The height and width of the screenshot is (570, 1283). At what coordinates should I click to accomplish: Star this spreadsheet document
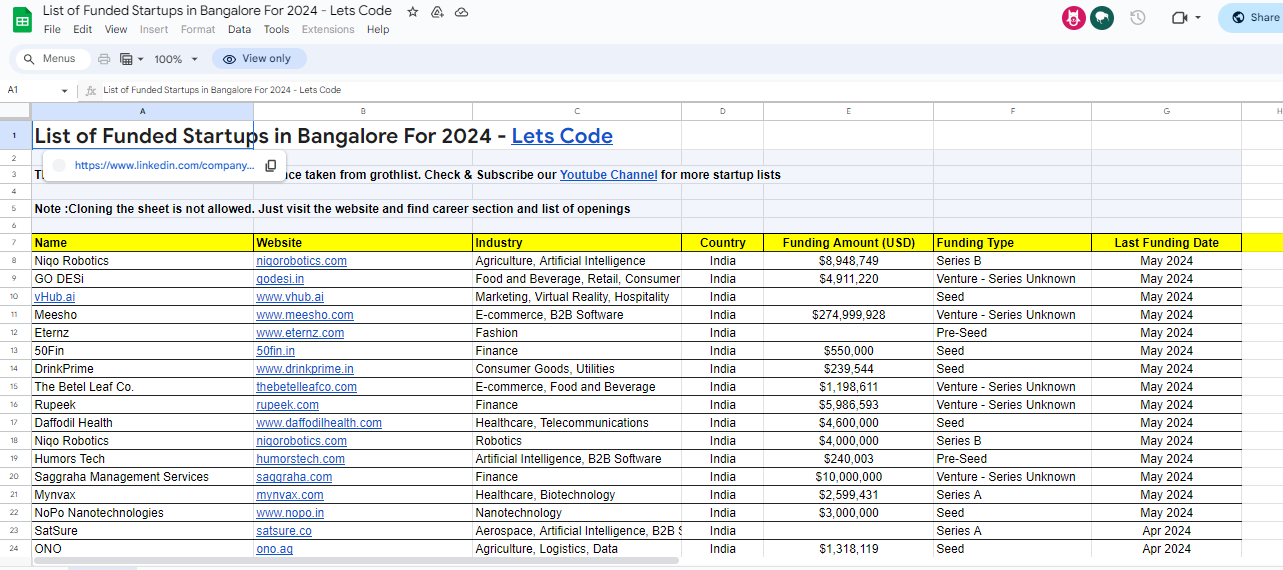pyautogui.click(x=413, y=12)
